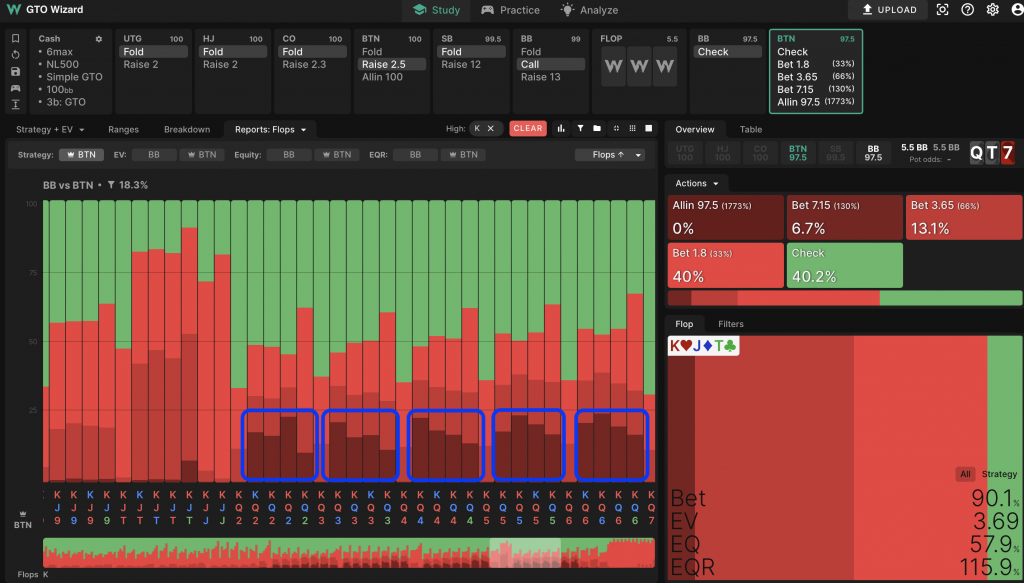Toggle EQR BB selector
1024x583 pixels.
tap(415, 155)
